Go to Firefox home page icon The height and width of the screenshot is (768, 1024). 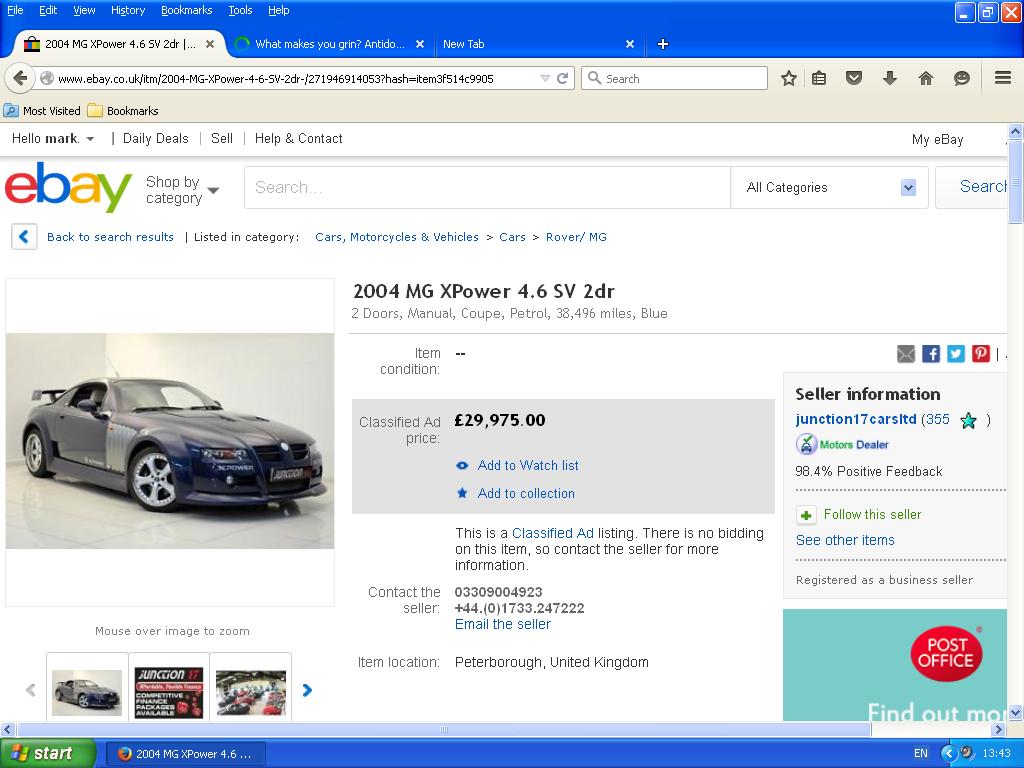(x=925, y=78)
